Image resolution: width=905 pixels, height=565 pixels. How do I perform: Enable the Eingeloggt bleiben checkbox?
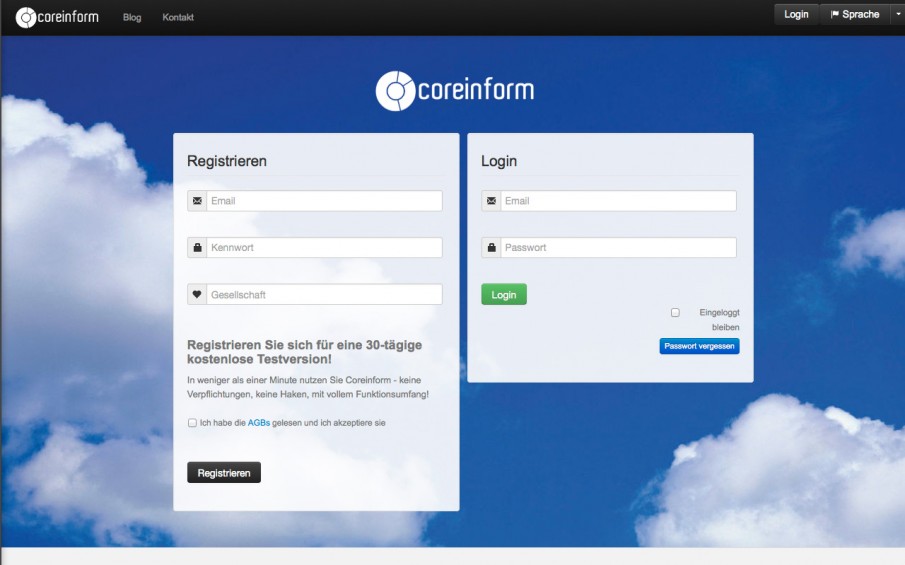tap(675, 312)
